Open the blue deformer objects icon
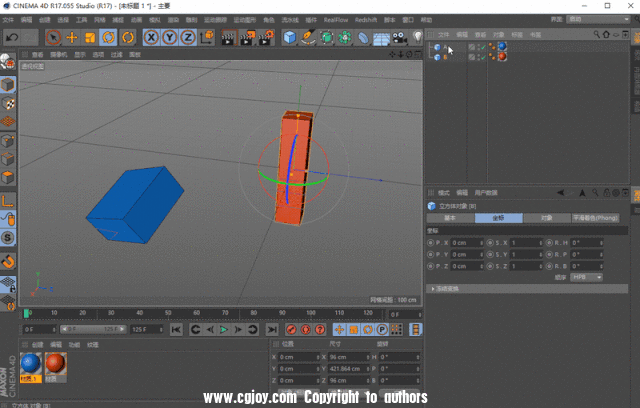640x408 pixels. (363, 38)
